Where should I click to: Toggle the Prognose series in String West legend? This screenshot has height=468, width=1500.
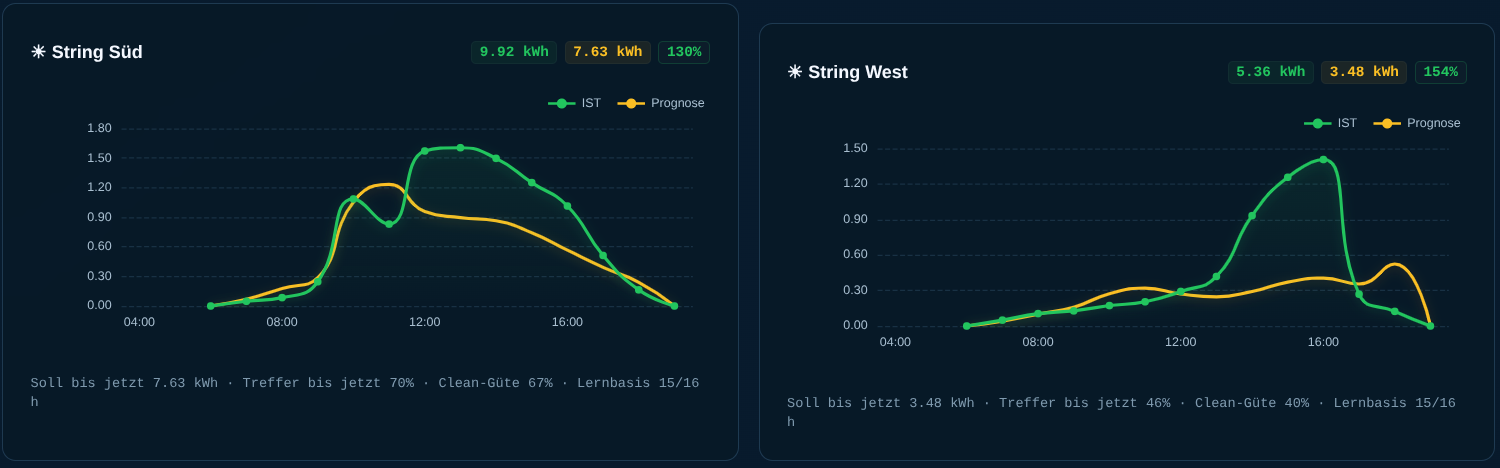coord(1417,123)
